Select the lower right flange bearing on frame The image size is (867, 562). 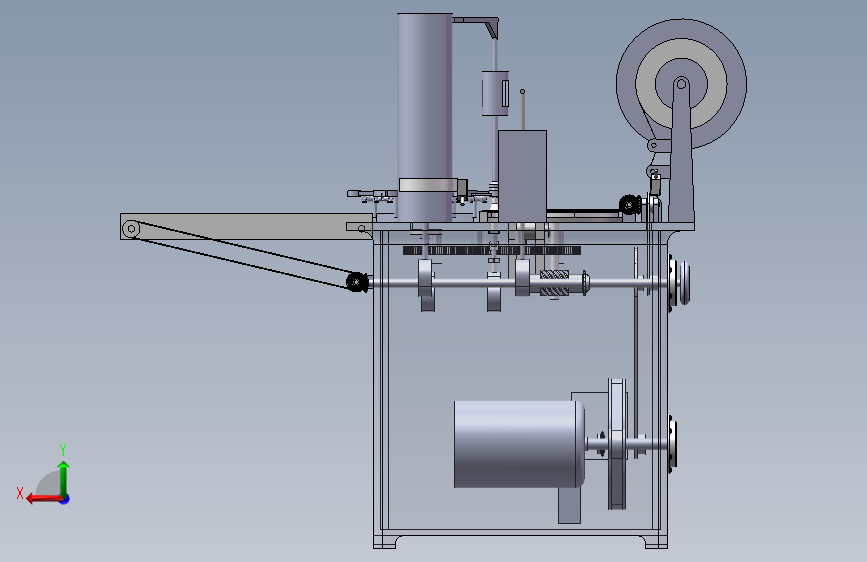click(672, 444)
